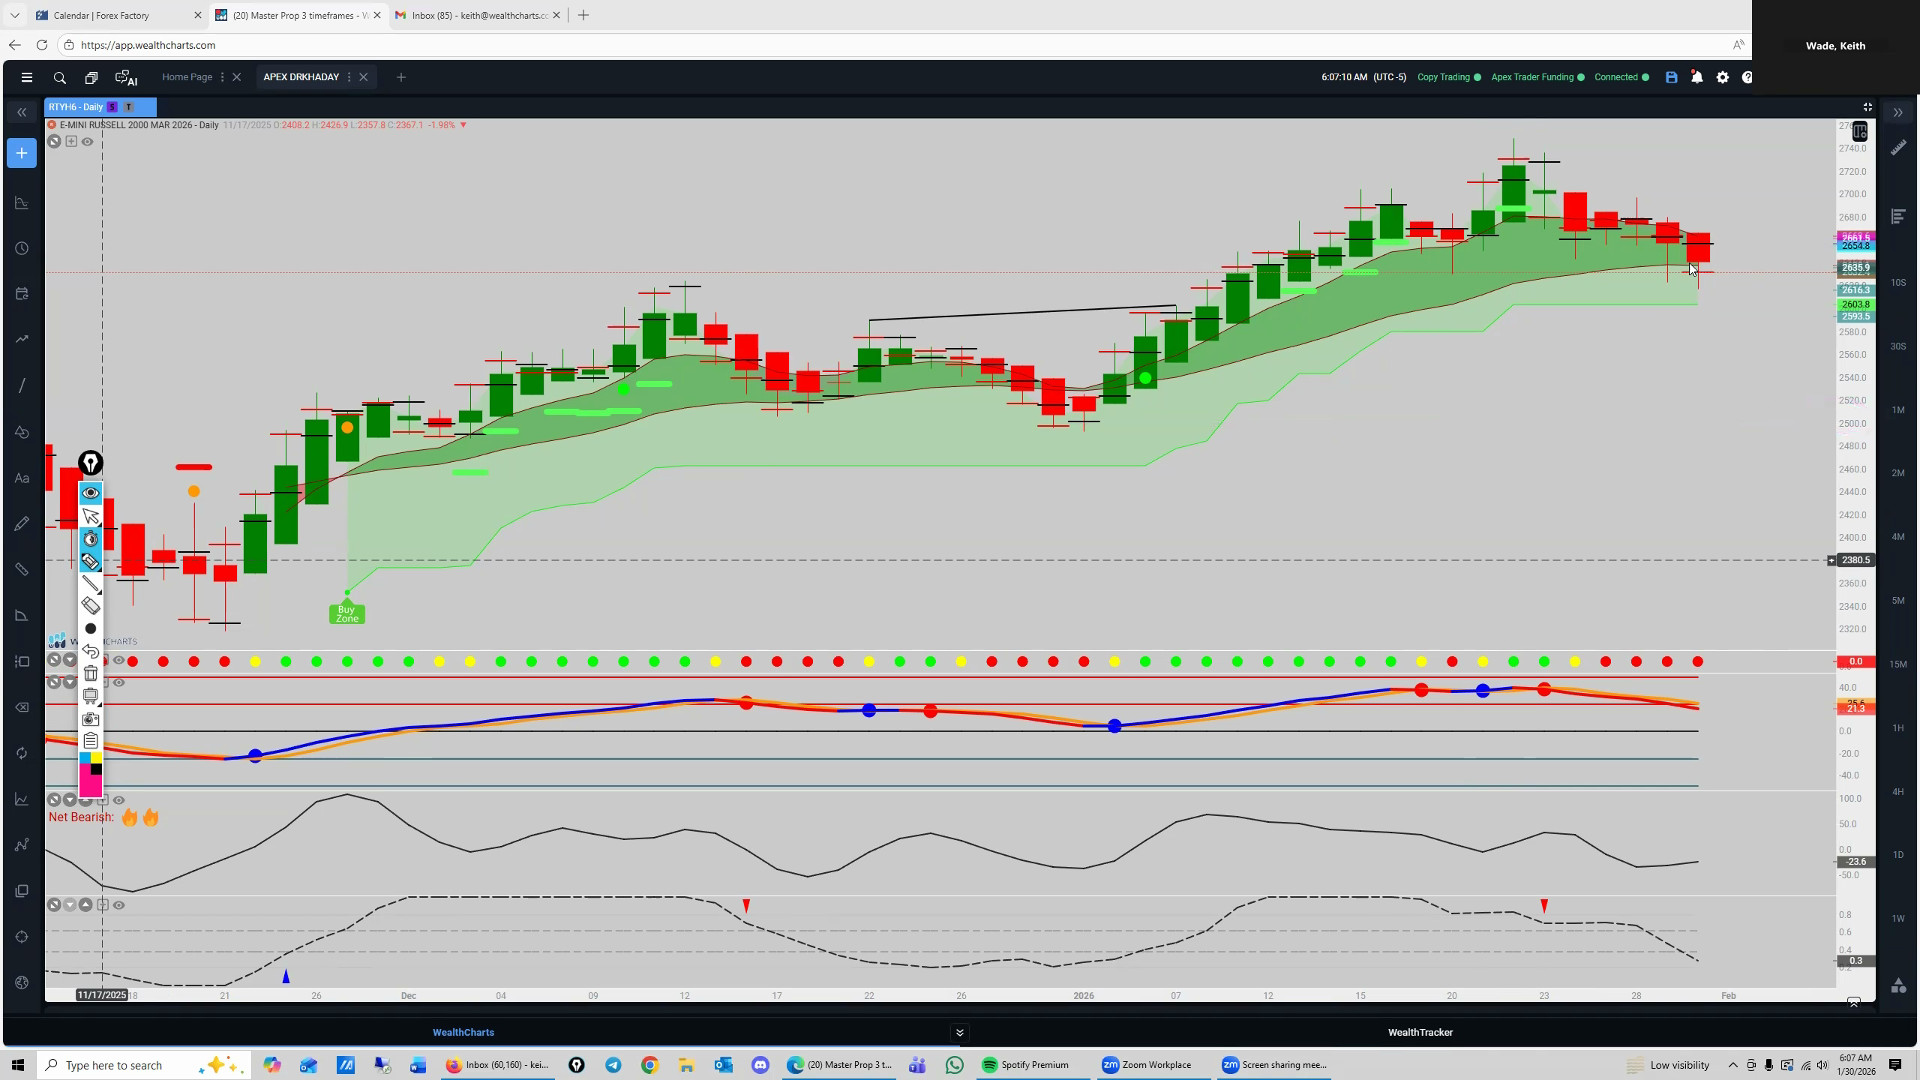1920x1080 pixels.
Task: Toggle eye visibility of bottom dashed indicator
Action: coord(119,905)
